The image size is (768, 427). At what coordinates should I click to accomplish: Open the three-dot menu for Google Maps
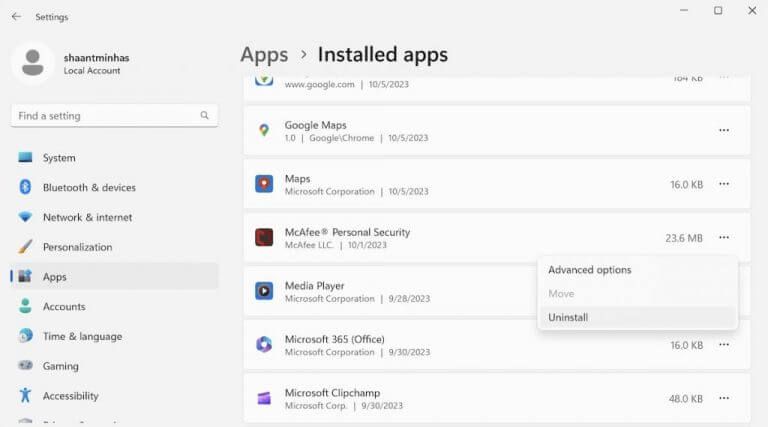tap(724, 130)
